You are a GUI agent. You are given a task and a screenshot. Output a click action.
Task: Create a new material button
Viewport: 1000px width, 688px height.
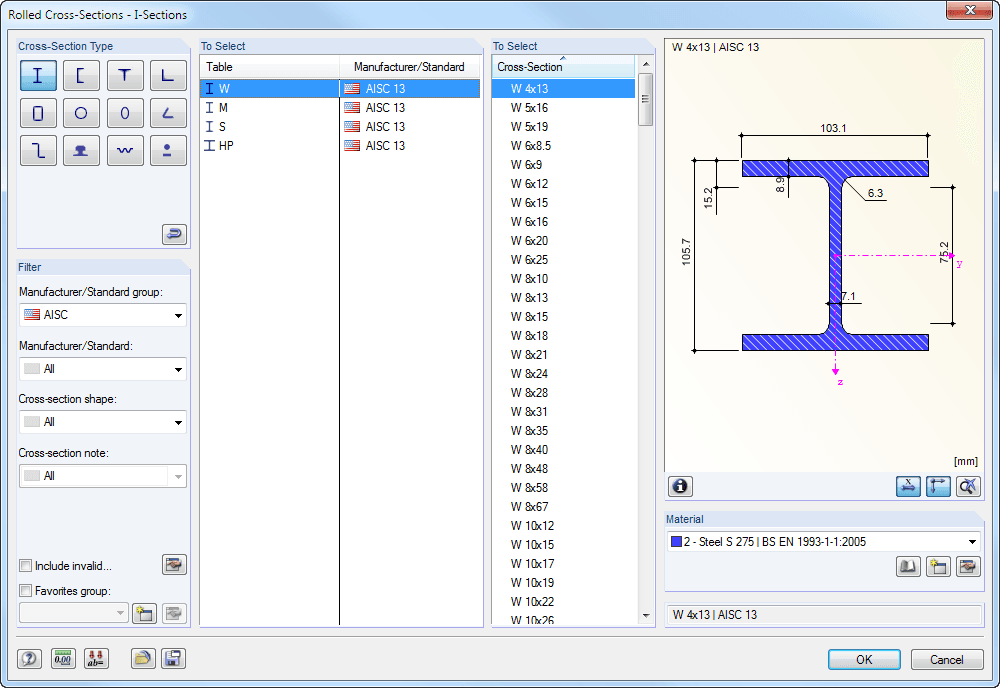point(938,566)
